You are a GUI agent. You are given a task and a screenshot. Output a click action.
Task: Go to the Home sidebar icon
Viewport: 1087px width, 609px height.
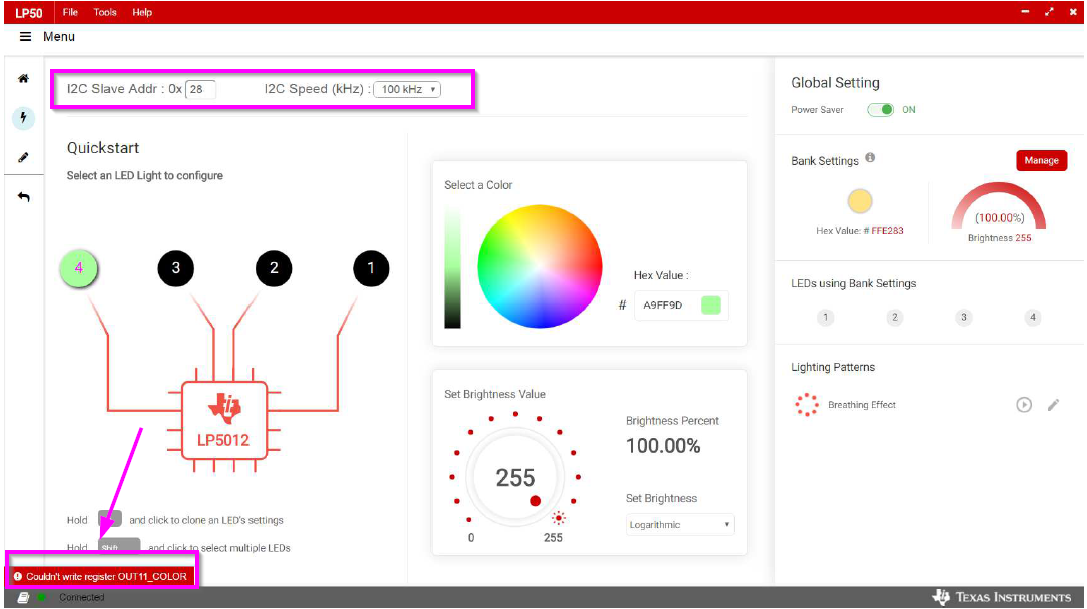coord(24,78)
